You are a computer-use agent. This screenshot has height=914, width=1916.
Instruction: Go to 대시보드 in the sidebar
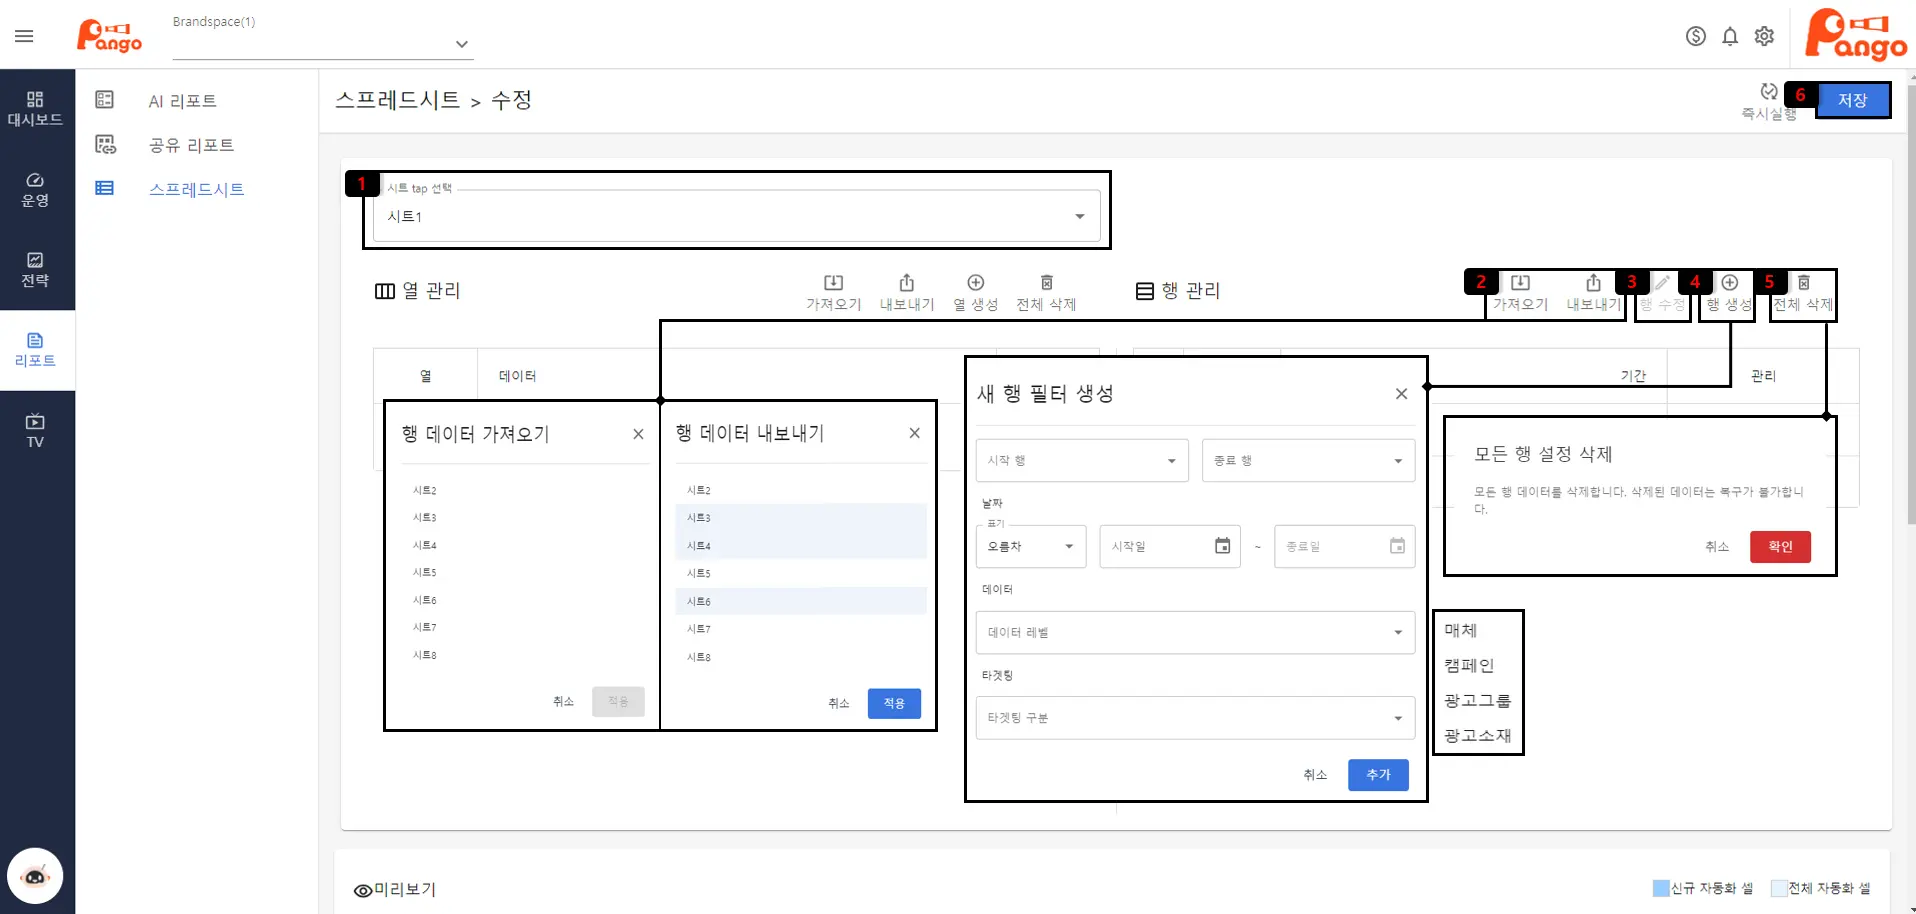point(35,108)
